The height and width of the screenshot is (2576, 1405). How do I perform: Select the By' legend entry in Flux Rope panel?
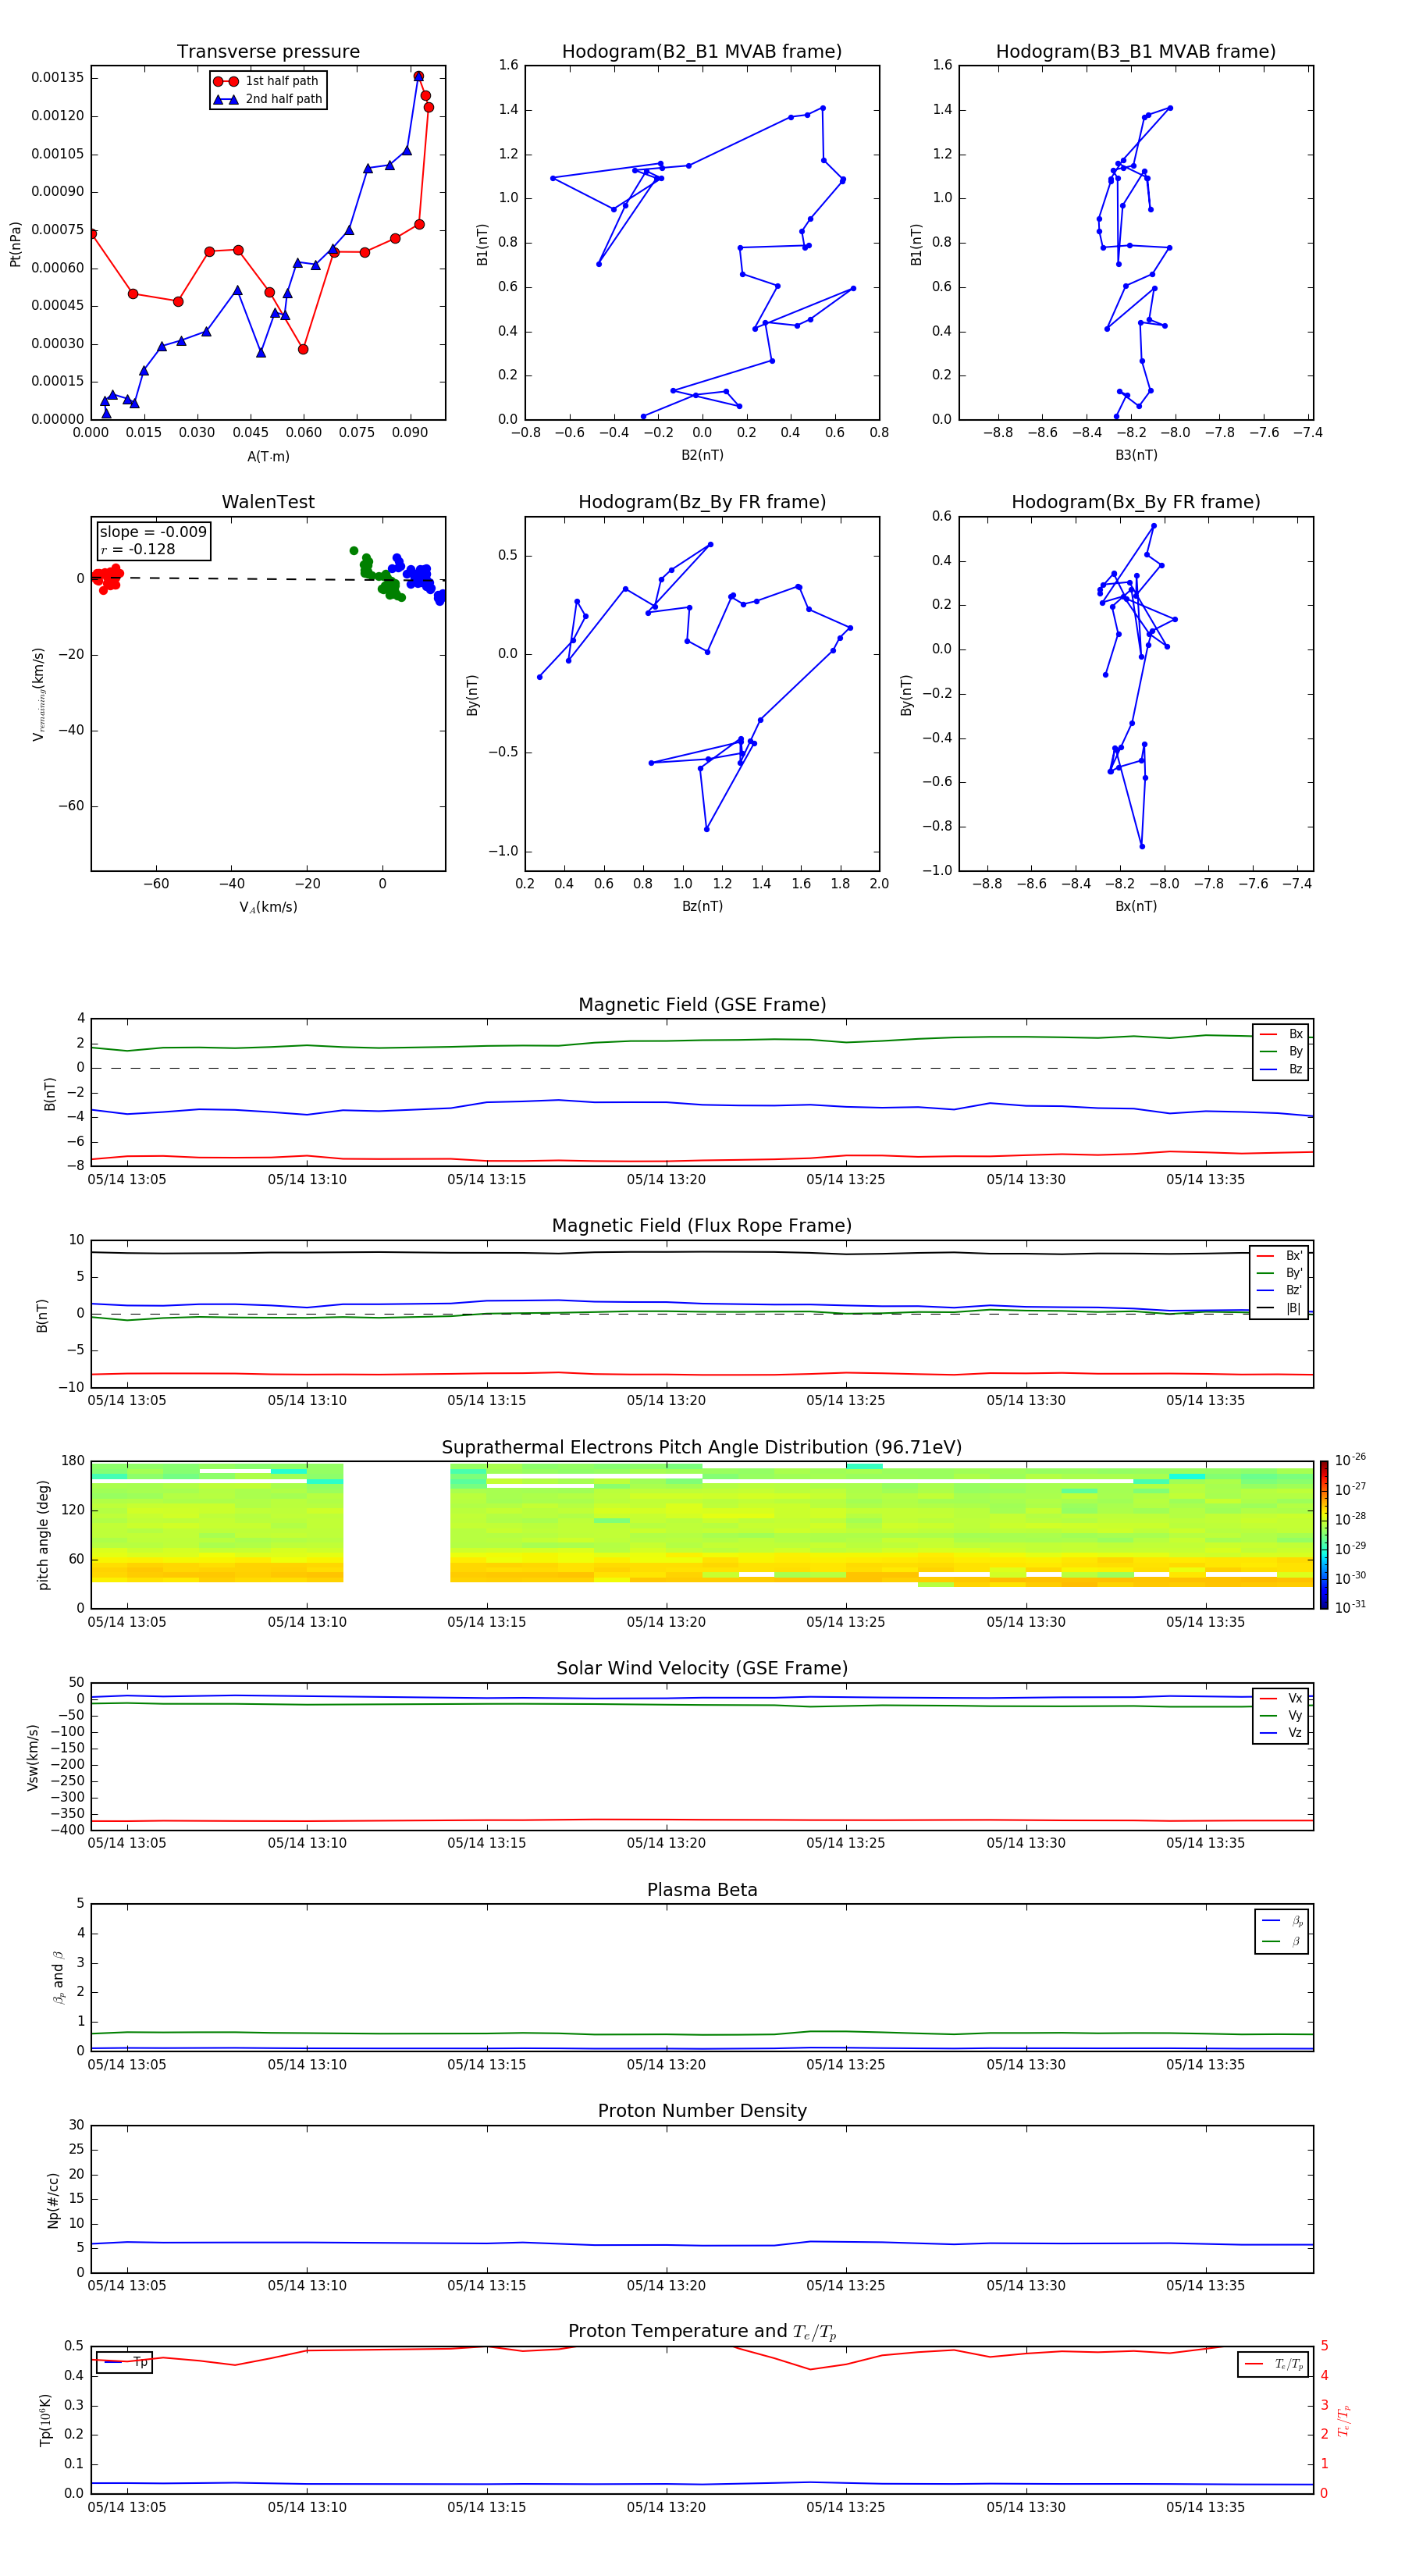(1280, 1273)
